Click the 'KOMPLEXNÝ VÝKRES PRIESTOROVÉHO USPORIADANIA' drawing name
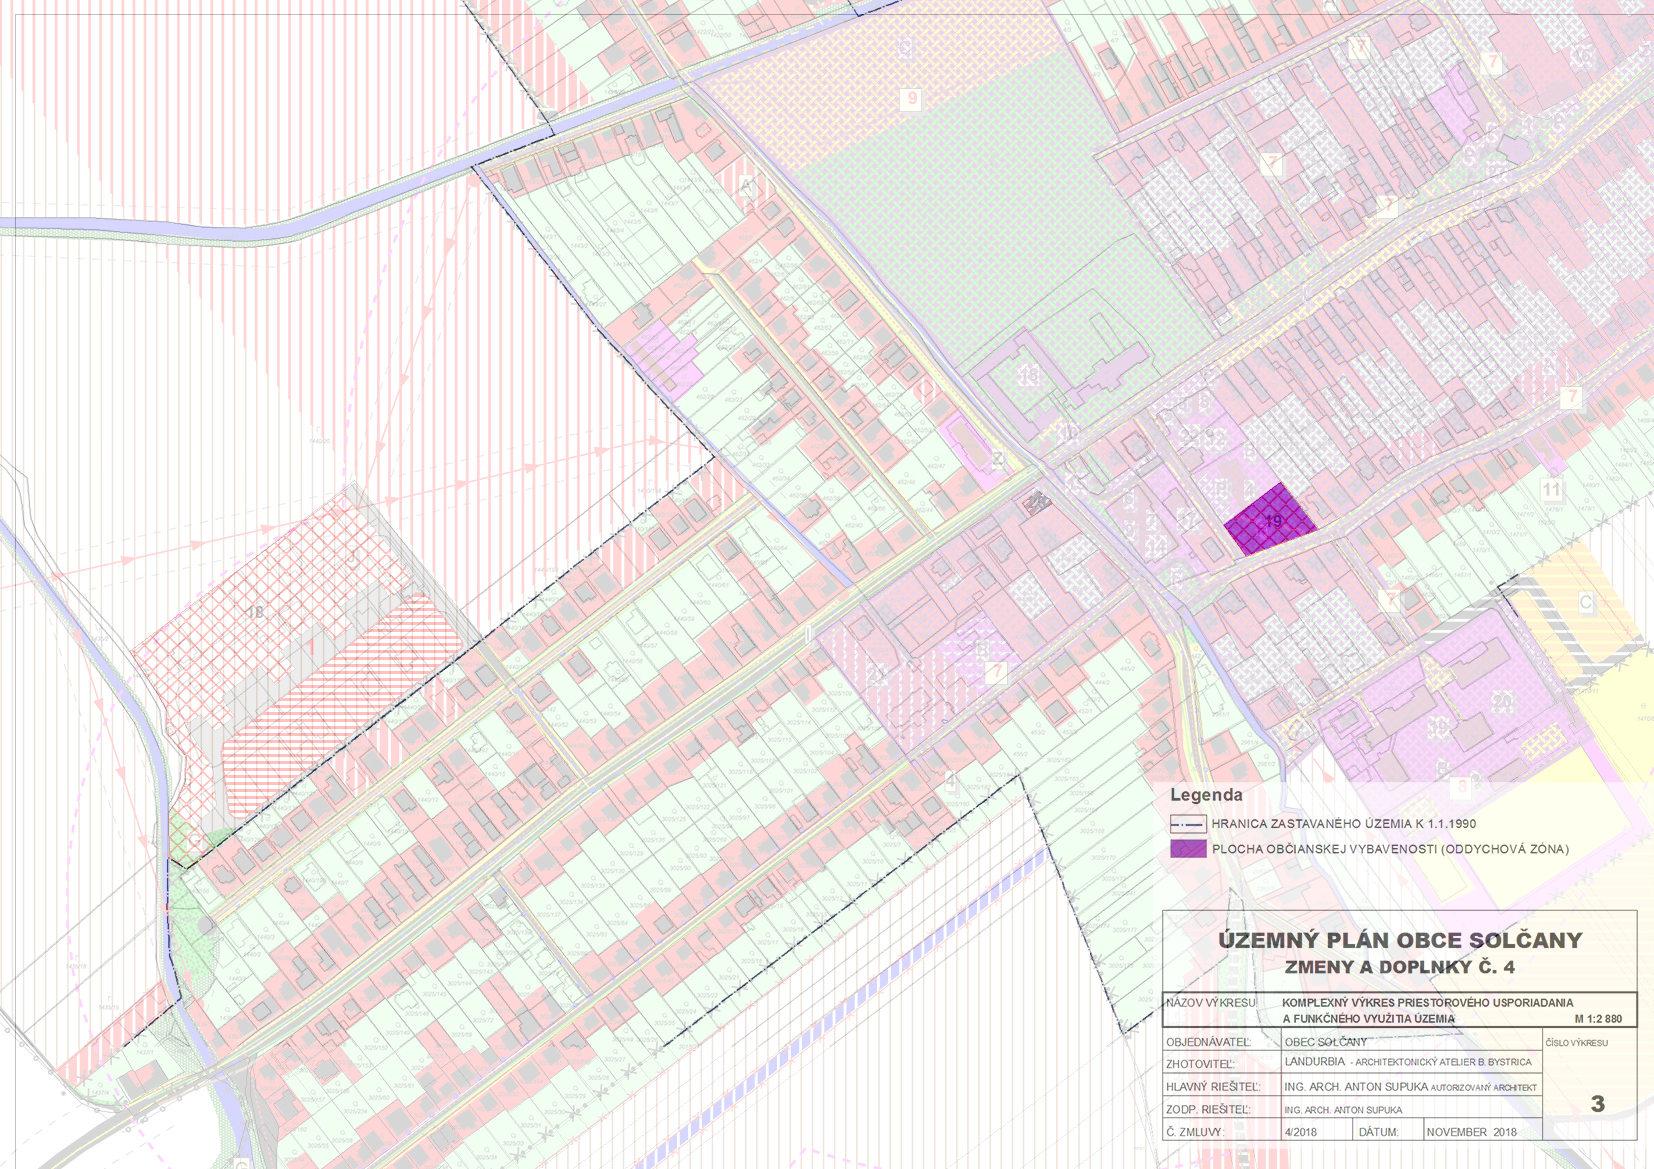Viewport: 1654px width, 1169px height. click(x=1427, y=1002)
